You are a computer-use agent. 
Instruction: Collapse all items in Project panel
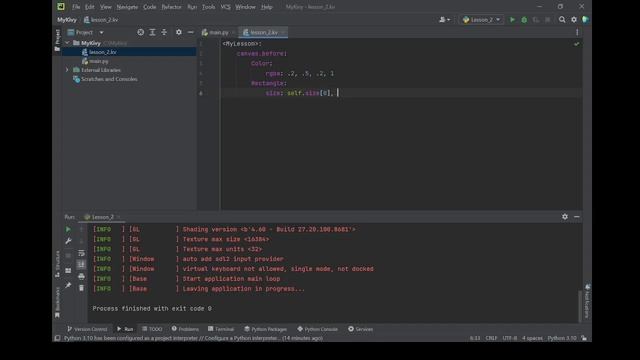164,32
